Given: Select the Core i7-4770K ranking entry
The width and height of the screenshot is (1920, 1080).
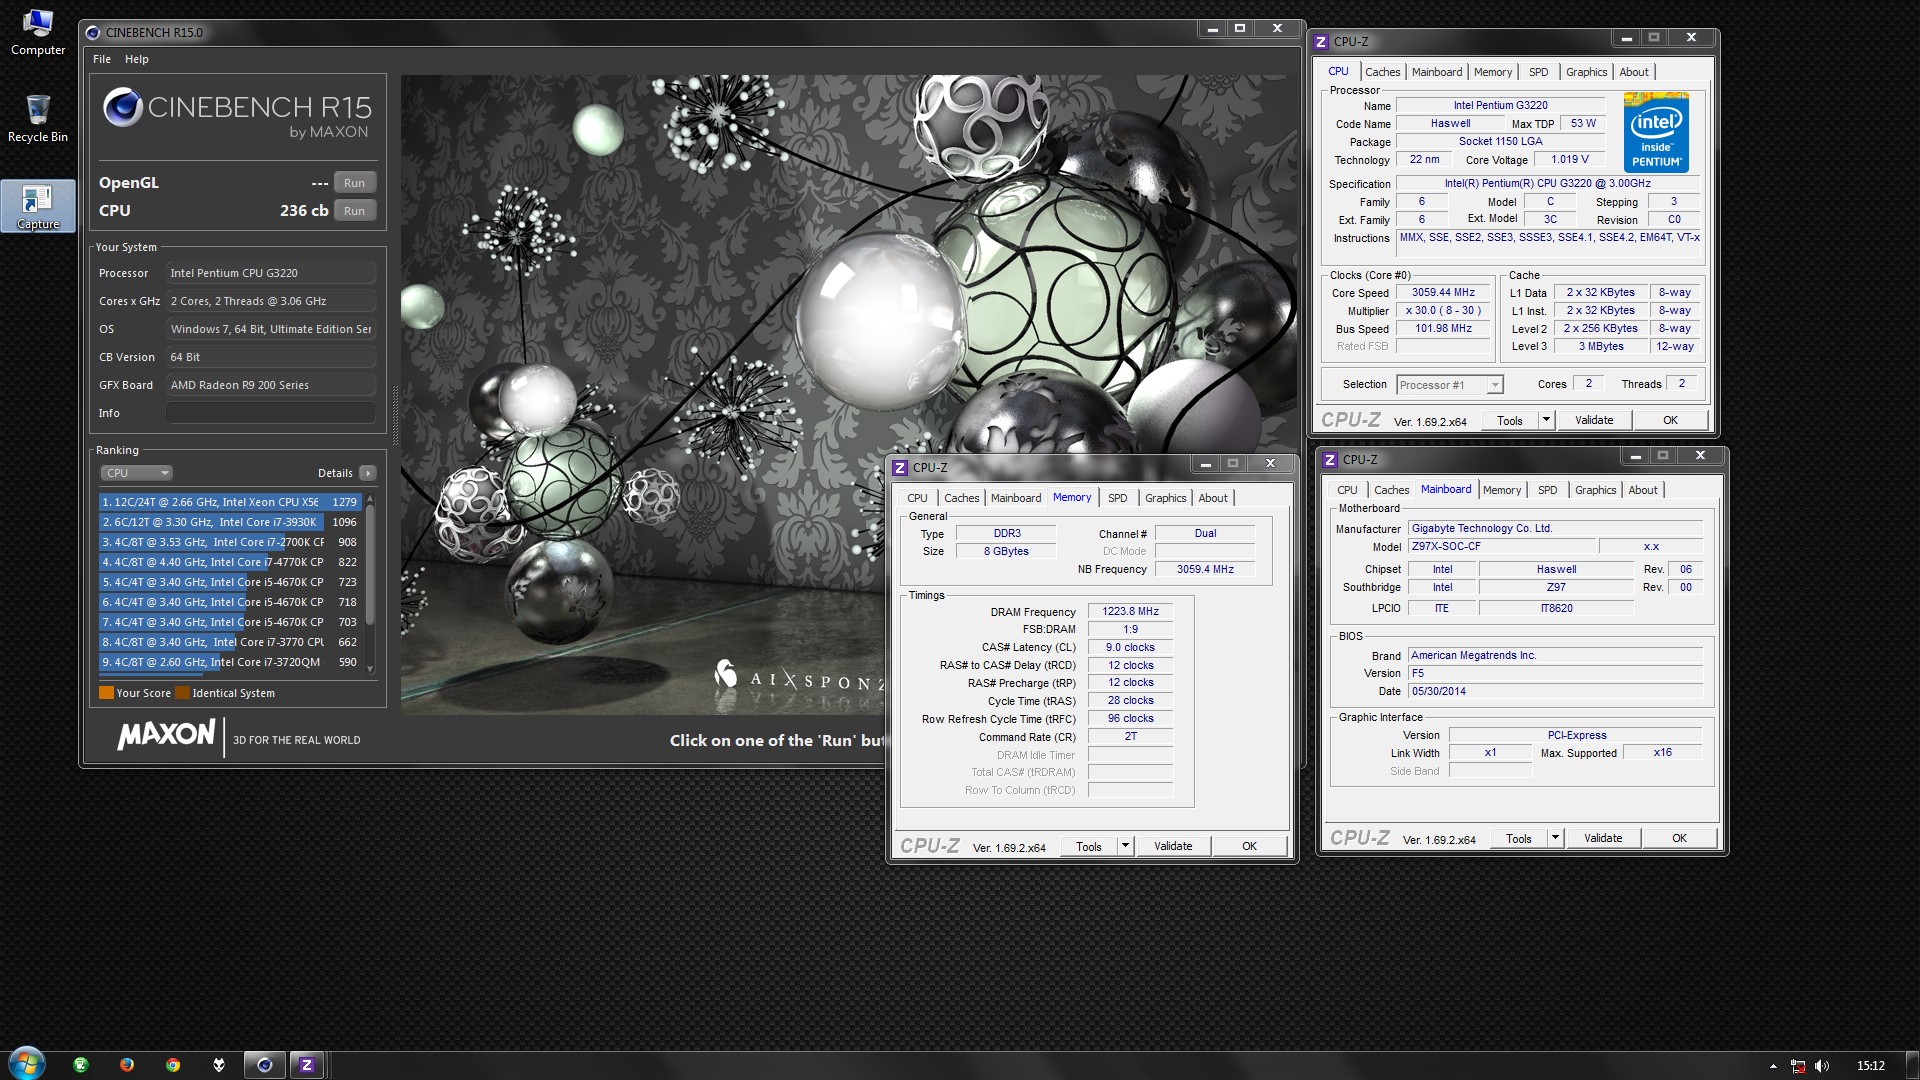Looking at the screenshot, I should [230, 562].
